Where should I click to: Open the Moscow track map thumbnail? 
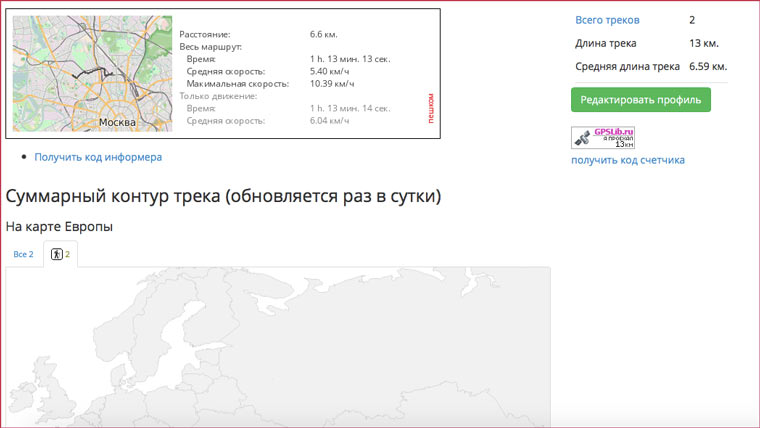[92, 74]
